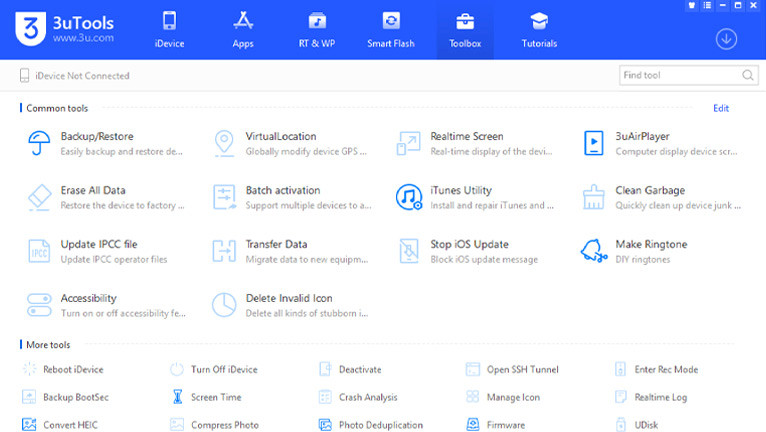This screenshot has width=766, height=432.
Task: Click the iTunes Utility title text
Action: click(x=461, y=190)
